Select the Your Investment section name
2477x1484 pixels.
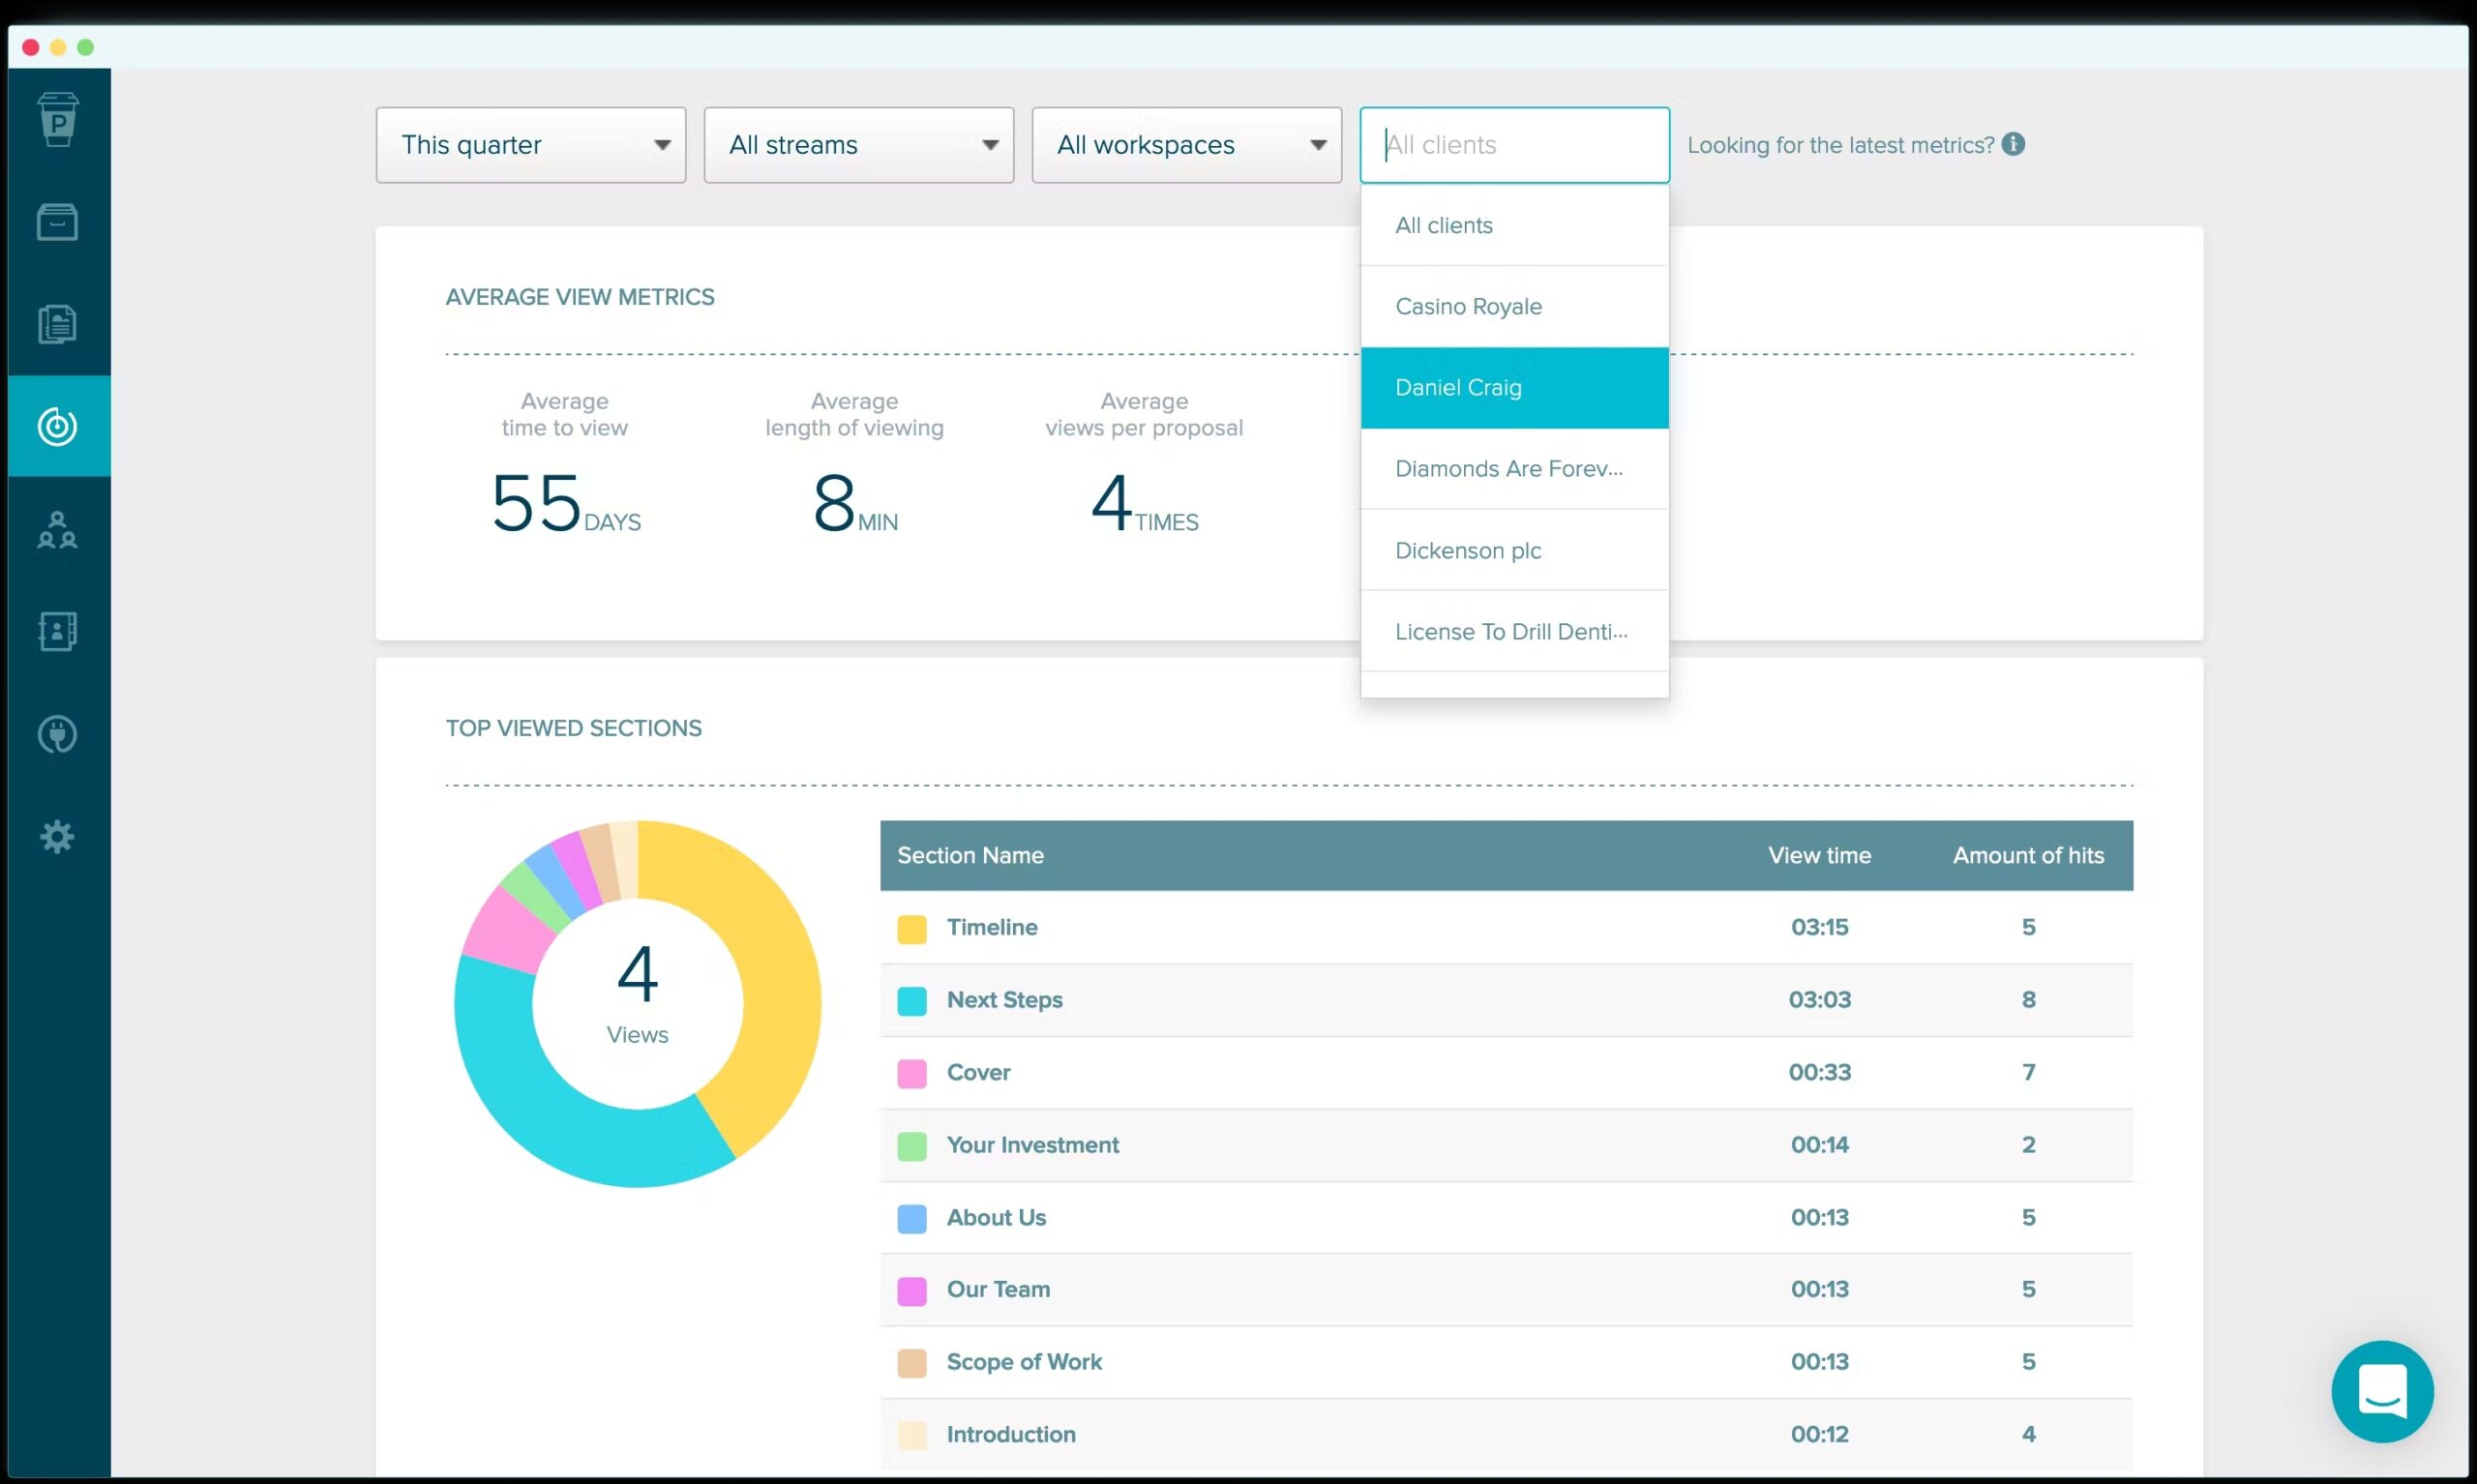coord(1032,1144)
